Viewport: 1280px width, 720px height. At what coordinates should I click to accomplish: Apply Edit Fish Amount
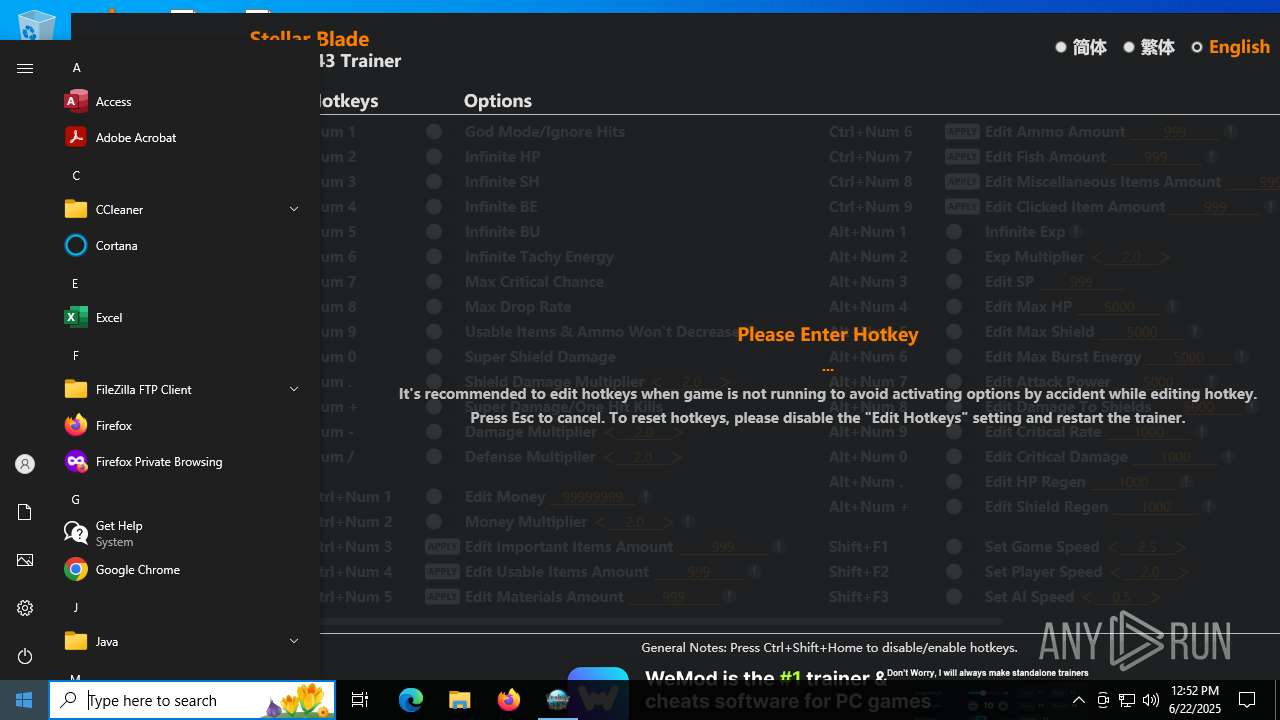[x=962, y=156]
